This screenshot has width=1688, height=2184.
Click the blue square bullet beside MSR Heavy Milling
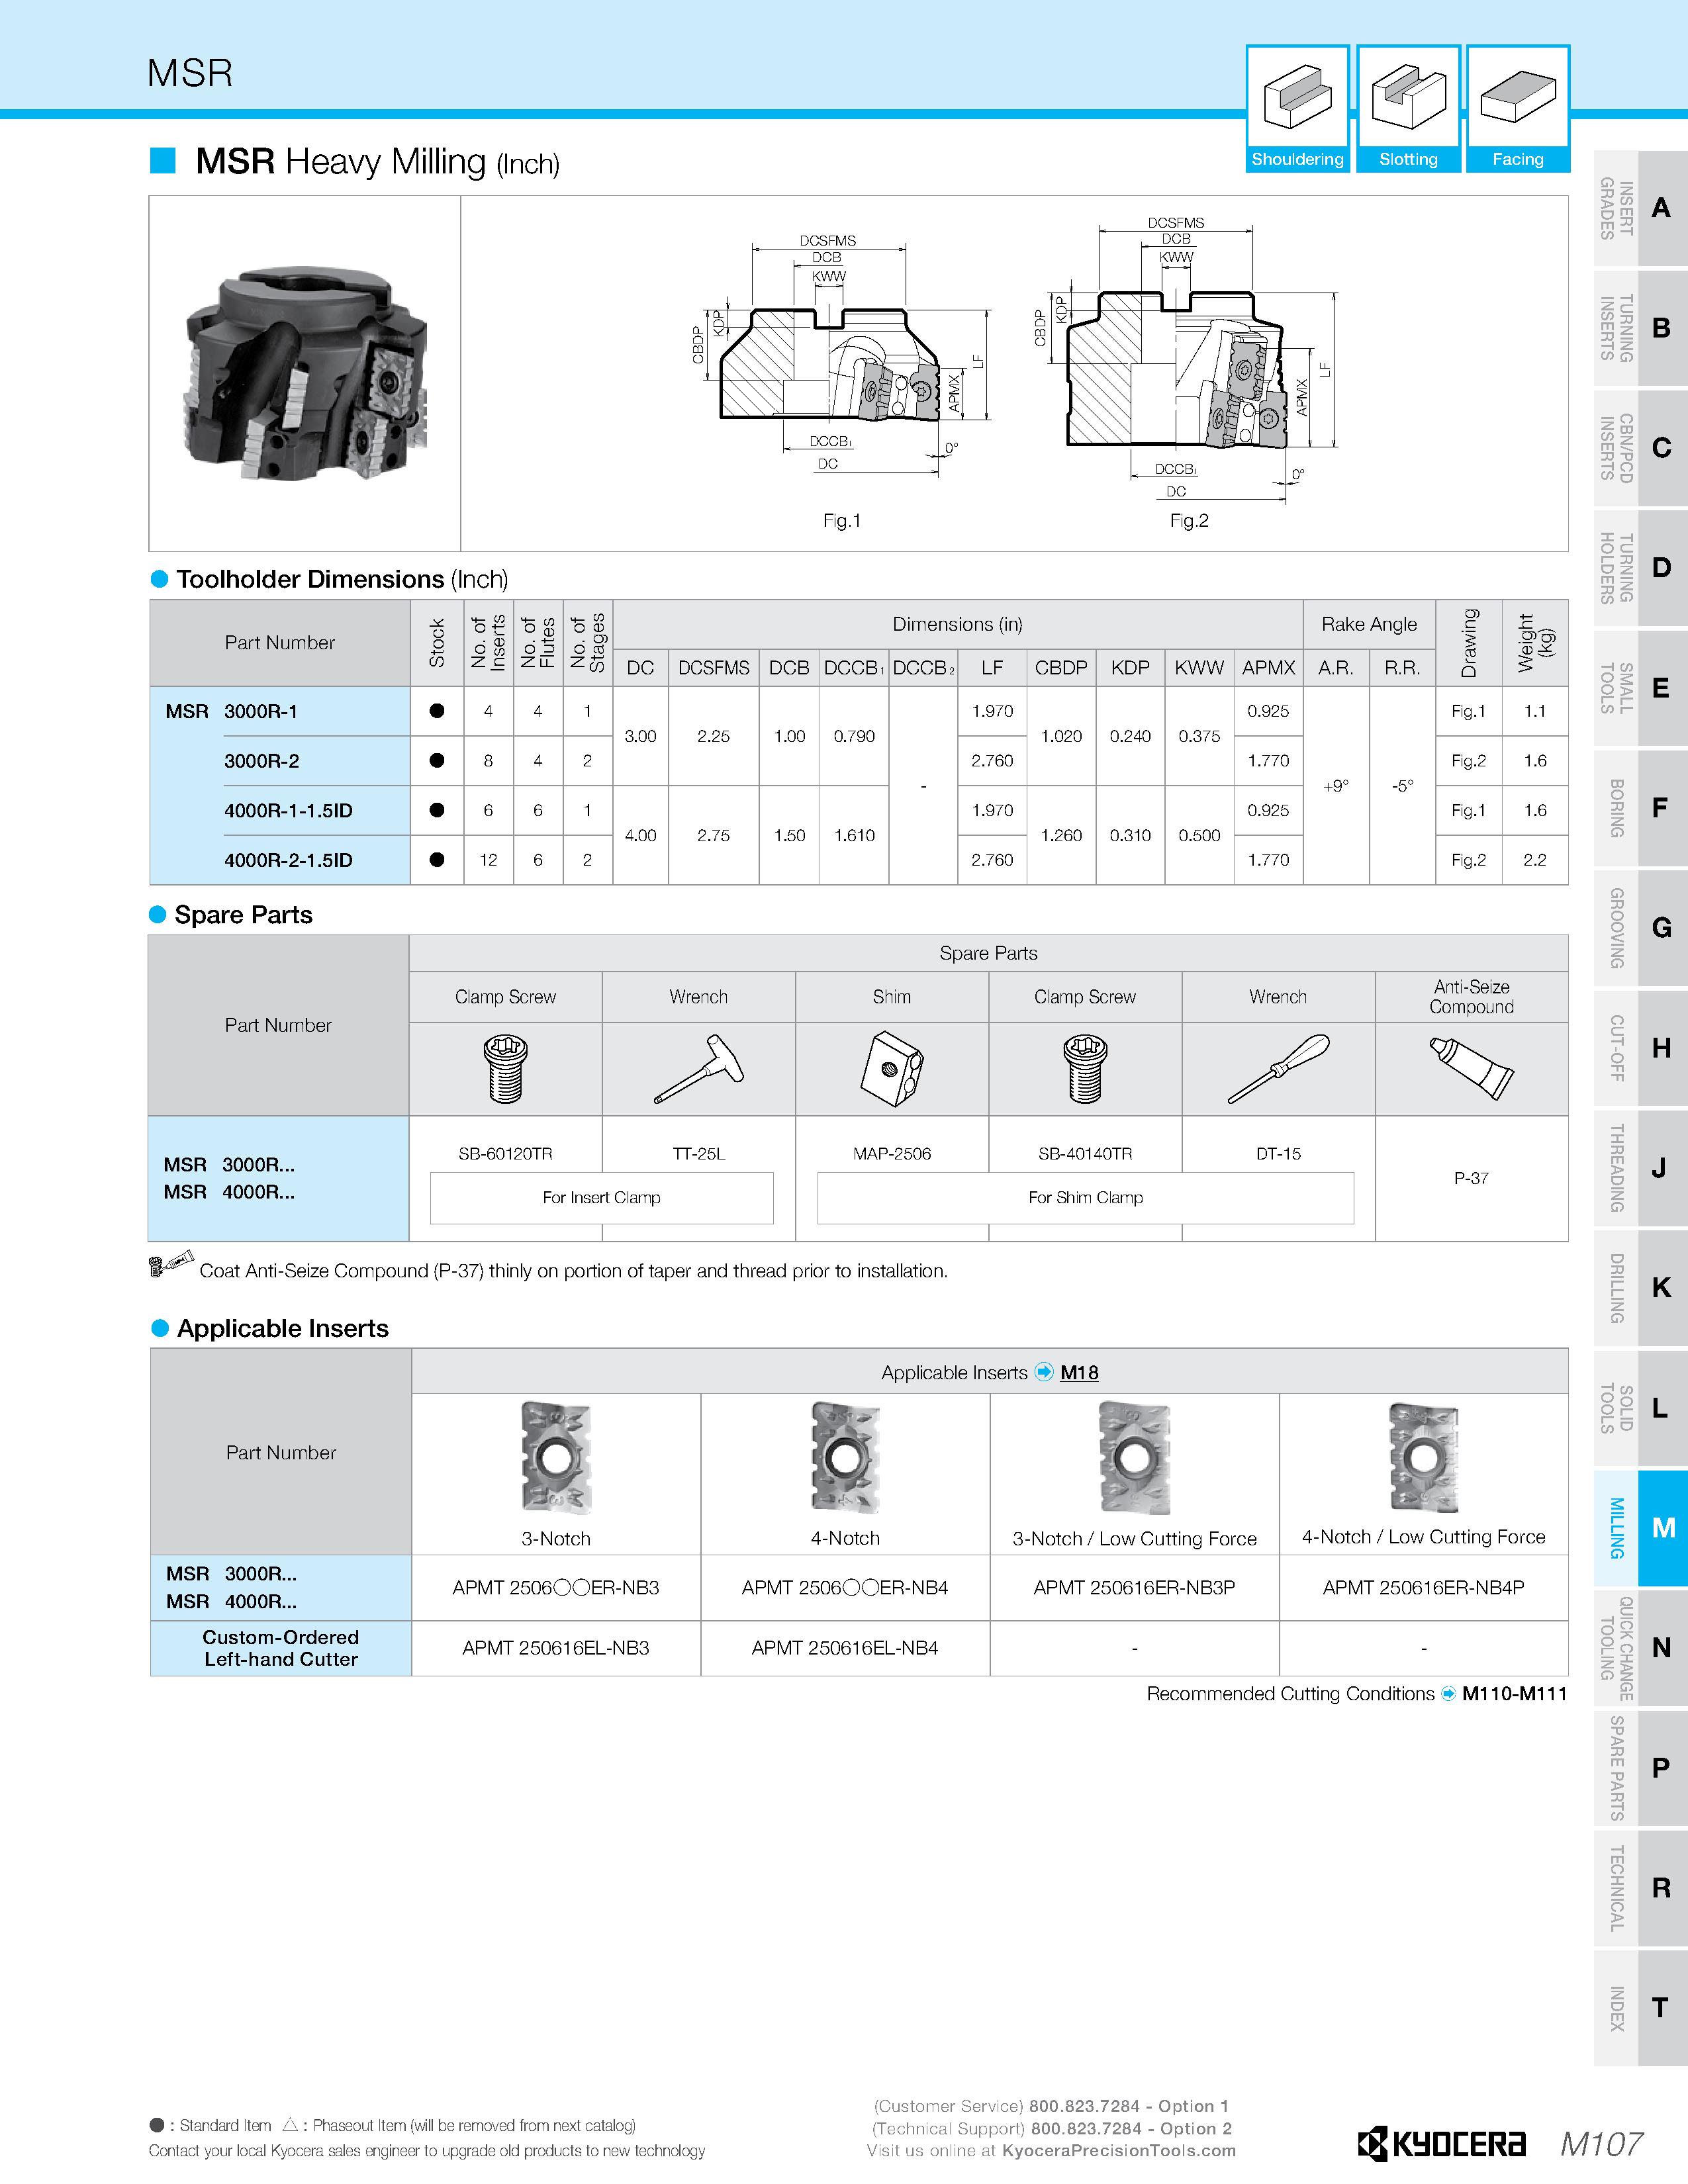click(x=163, y=160)
